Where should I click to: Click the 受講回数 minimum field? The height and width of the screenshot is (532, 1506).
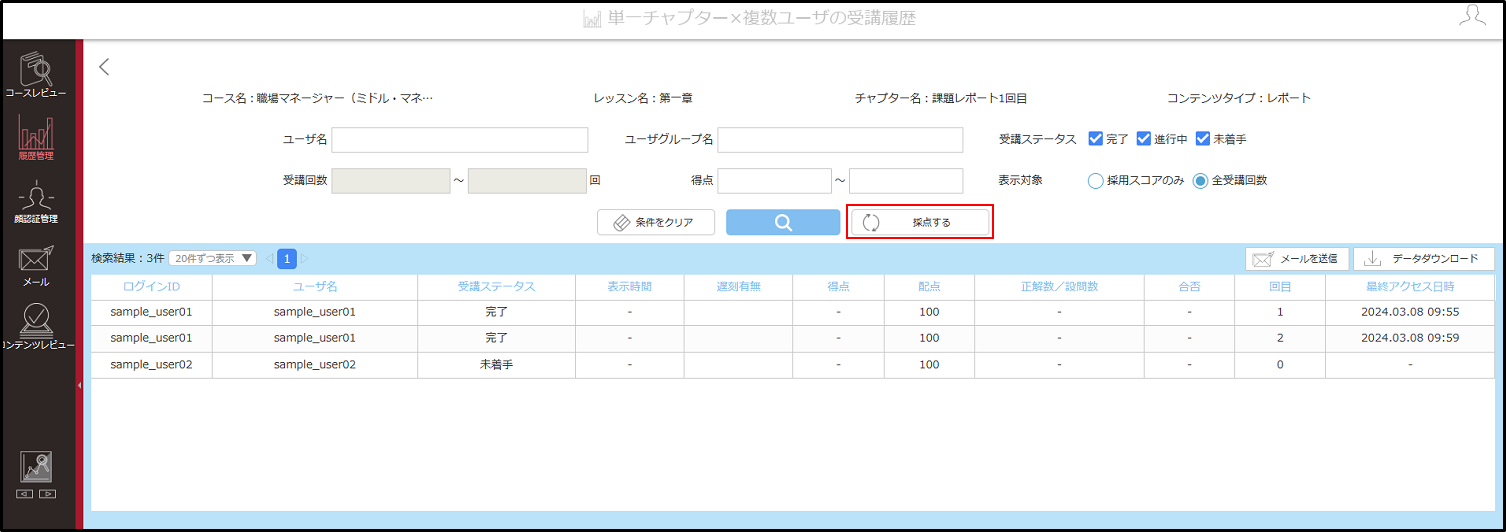coord(391,181)
